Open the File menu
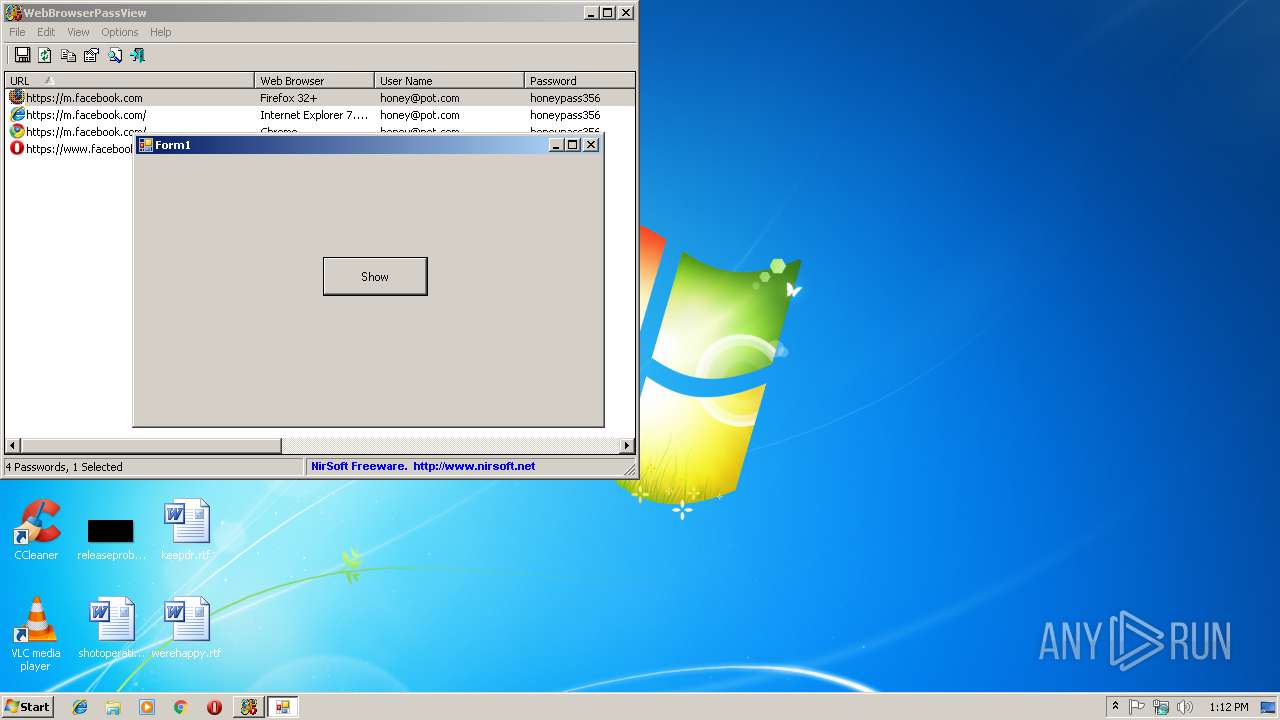1280x720 pixels. (x=17, y=32)
